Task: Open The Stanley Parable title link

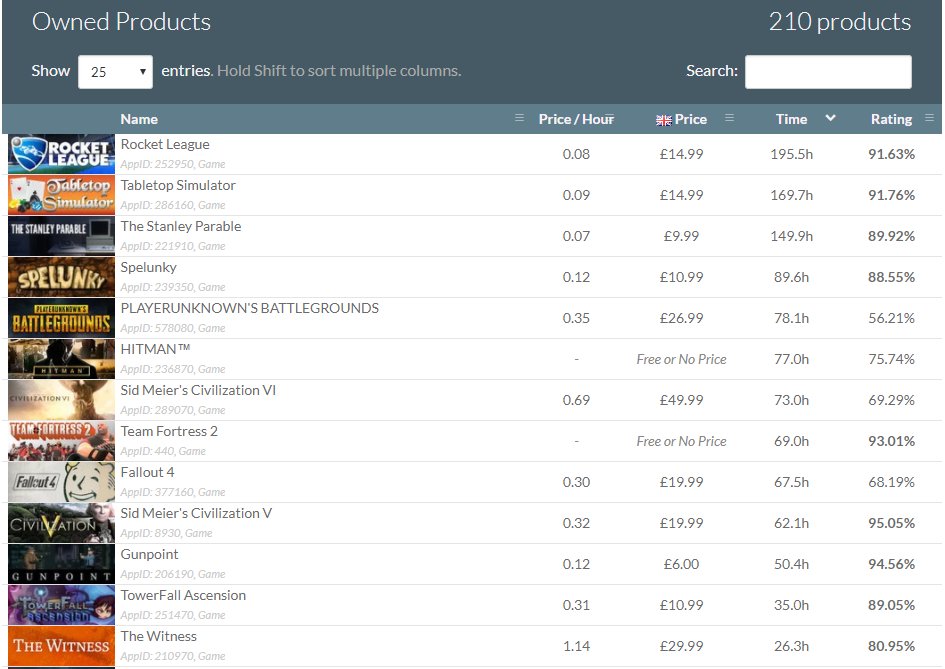Action: tap(181, 227)
